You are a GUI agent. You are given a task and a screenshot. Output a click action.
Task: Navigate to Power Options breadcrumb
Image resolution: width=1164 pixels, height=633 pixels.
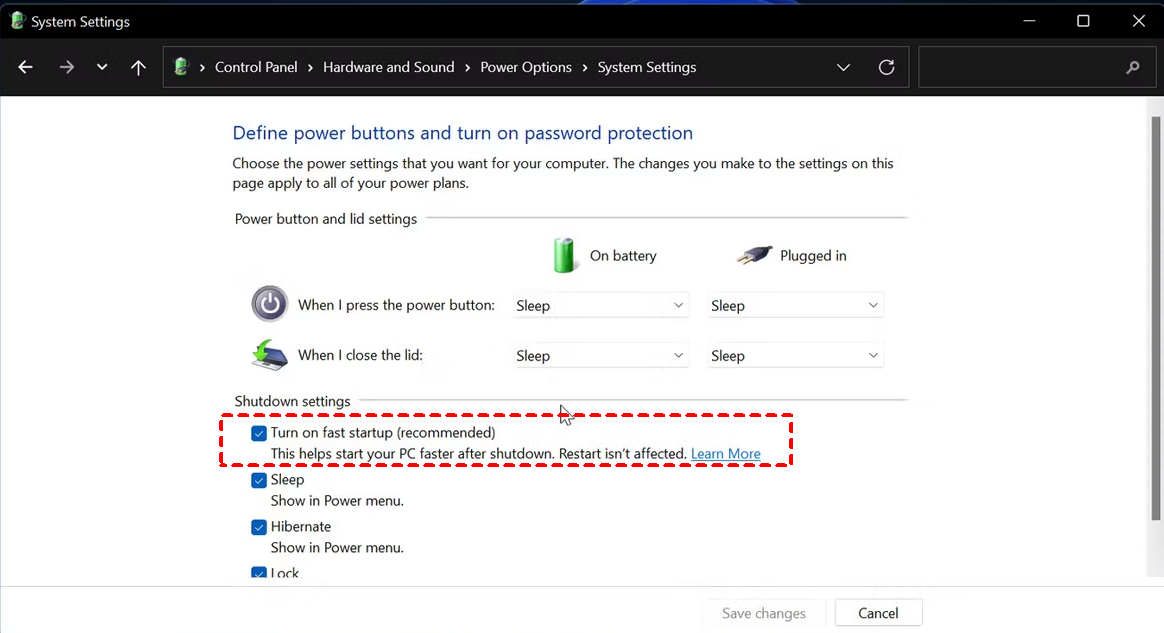click(526, 67)
